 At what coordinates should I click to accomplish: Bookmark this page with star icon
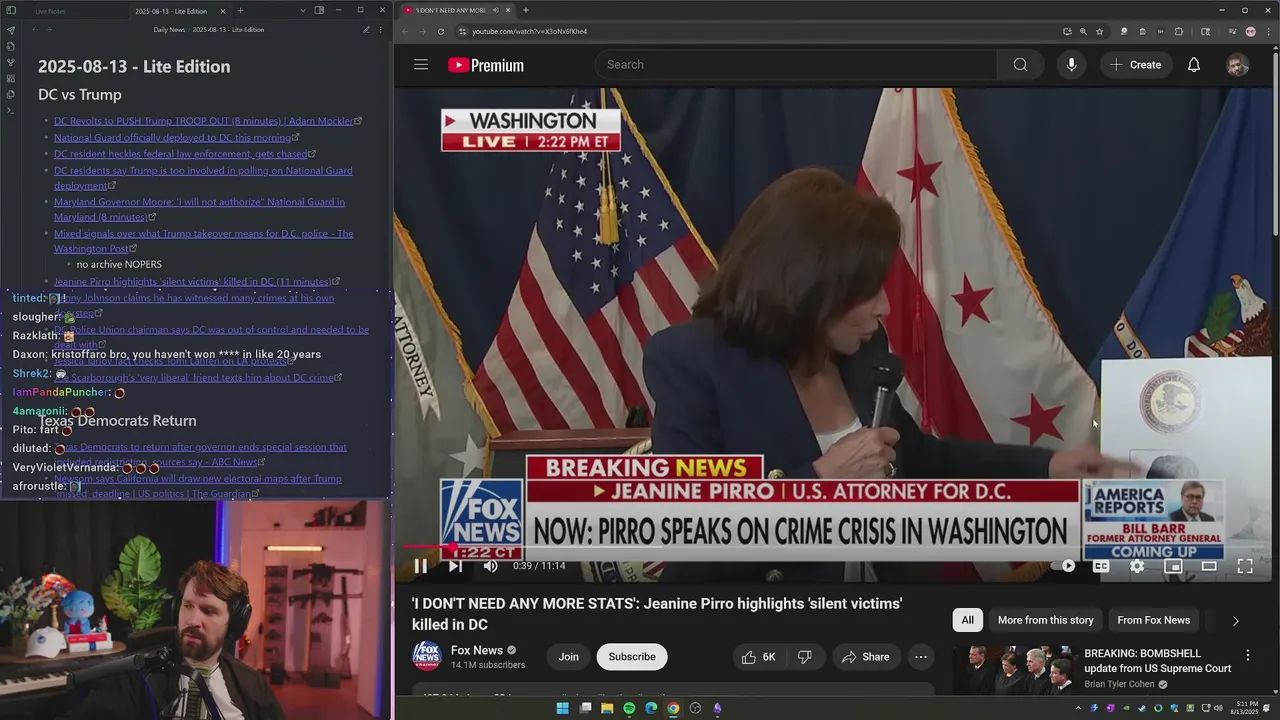pyautogui.click(x=1099, y=31)
